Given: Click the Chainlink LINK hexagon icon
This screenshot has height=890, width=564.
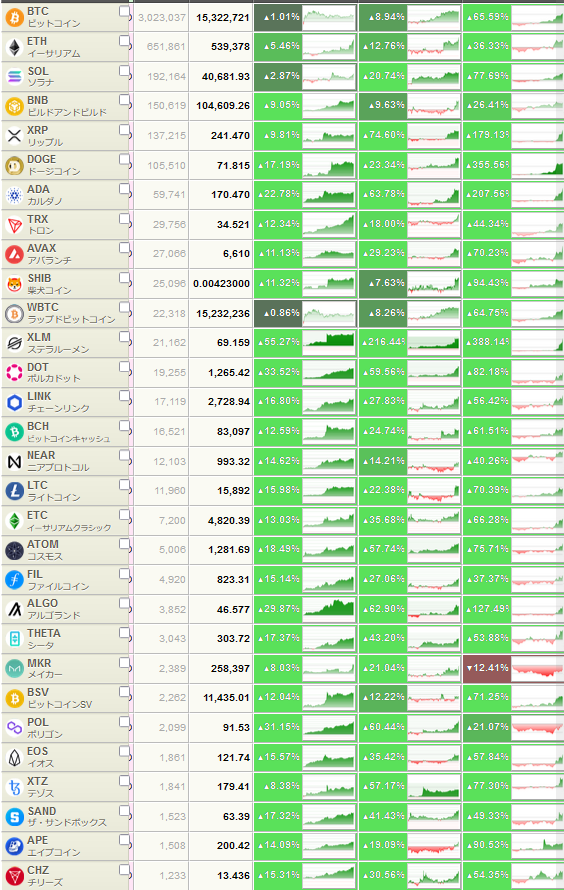Looking at the screenshot, I should [14, 402].
